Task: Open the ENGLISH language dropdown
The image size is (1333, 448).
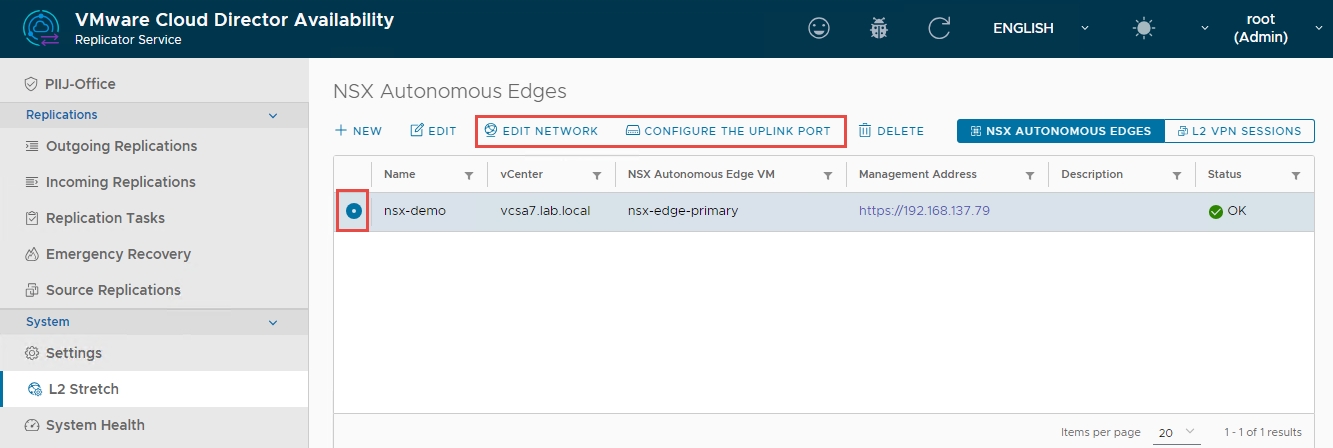Action: pos(1040,28)
